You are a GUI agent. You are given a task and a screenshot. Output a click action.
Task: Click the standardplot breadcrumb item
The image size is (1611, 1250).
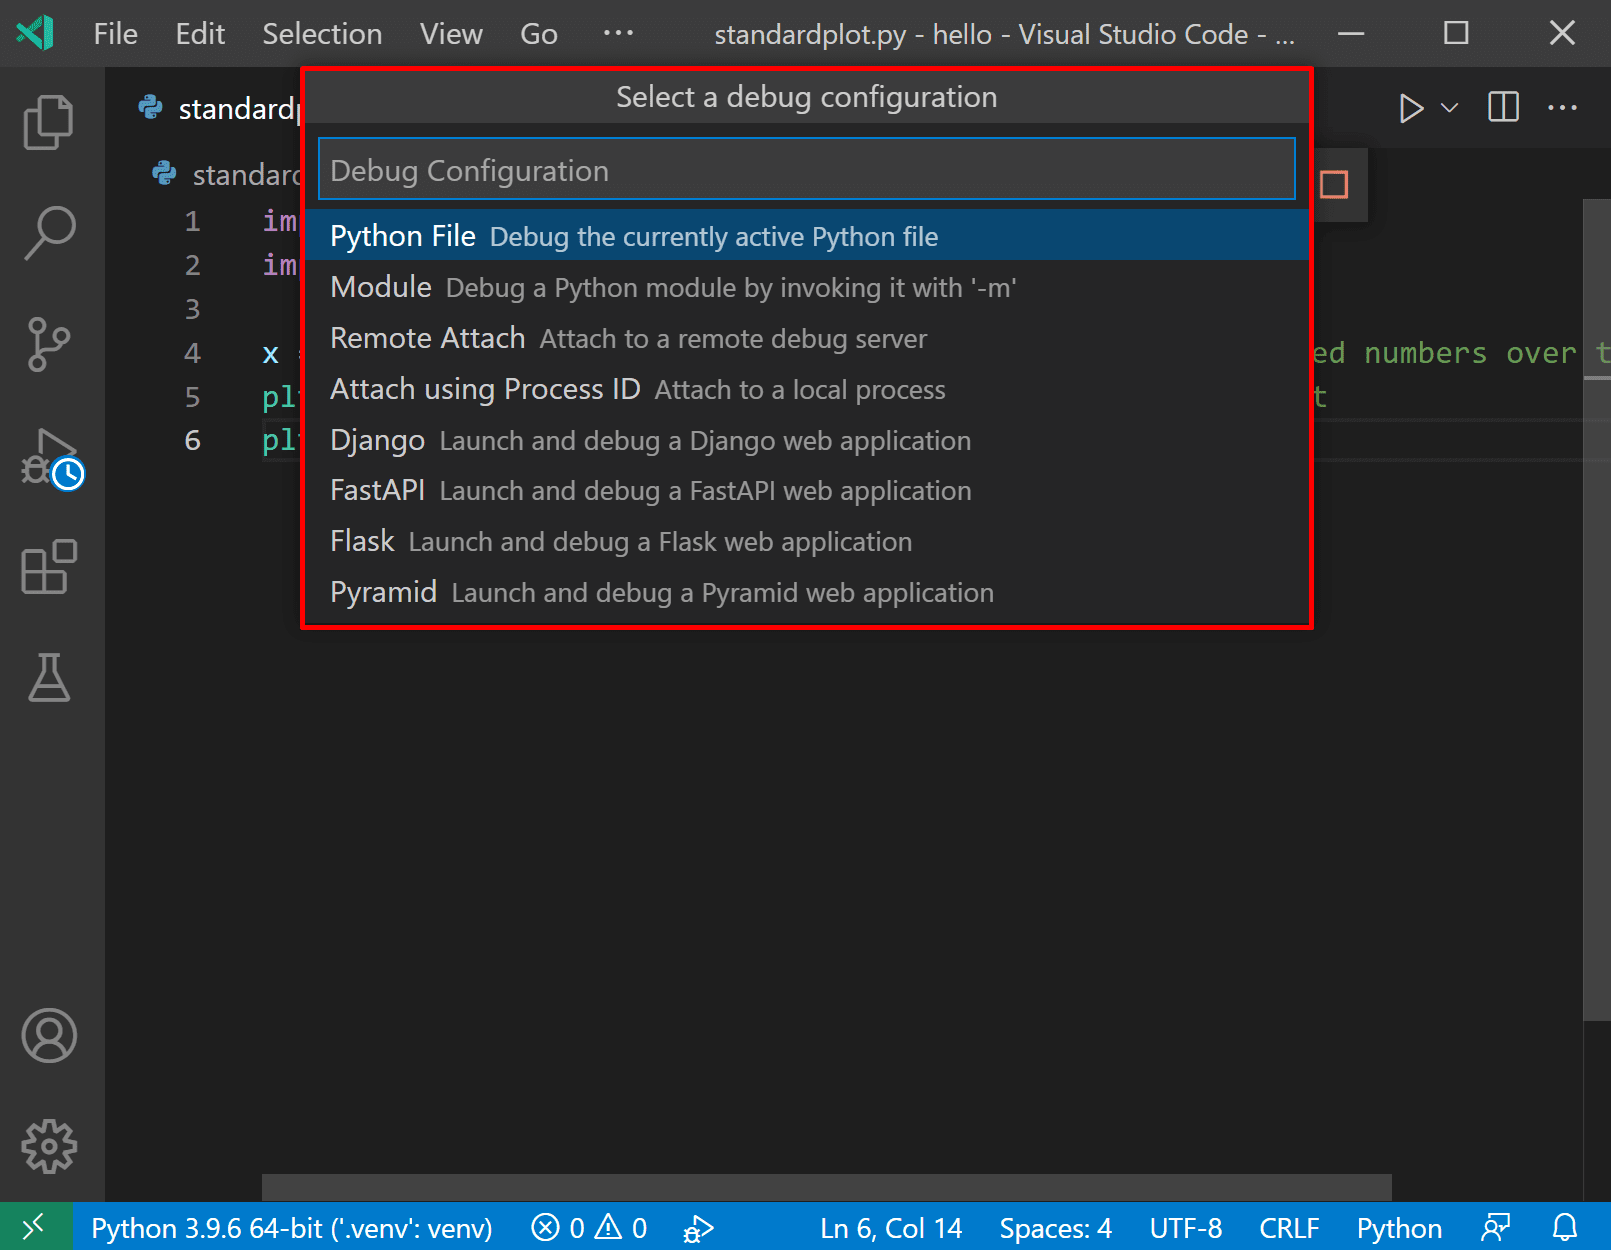coord(227,174)
